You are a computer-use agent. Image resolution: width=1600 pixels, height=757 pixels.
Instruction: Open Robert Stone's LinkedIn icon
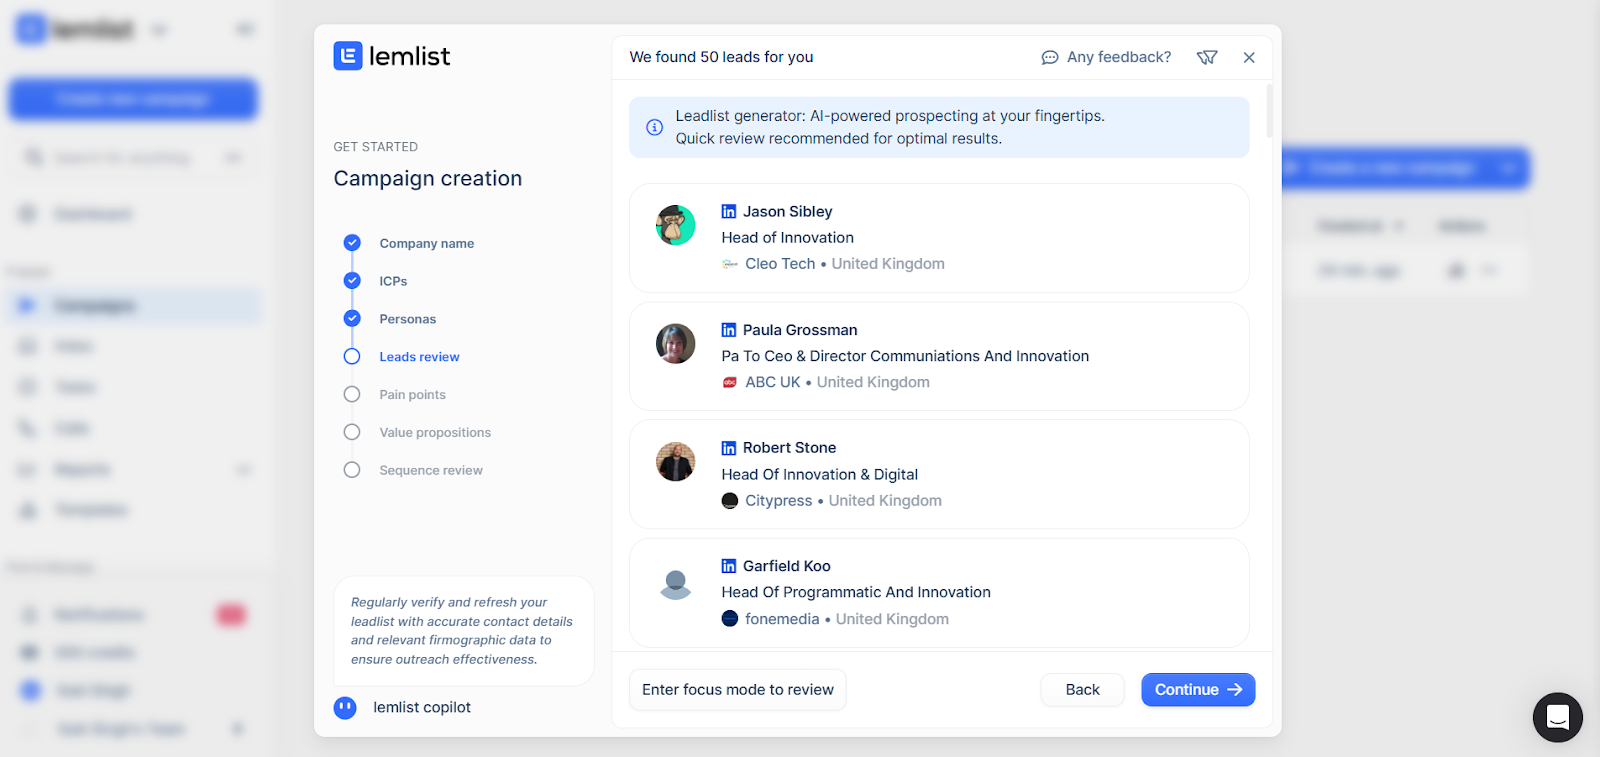[x=729, y=448]
